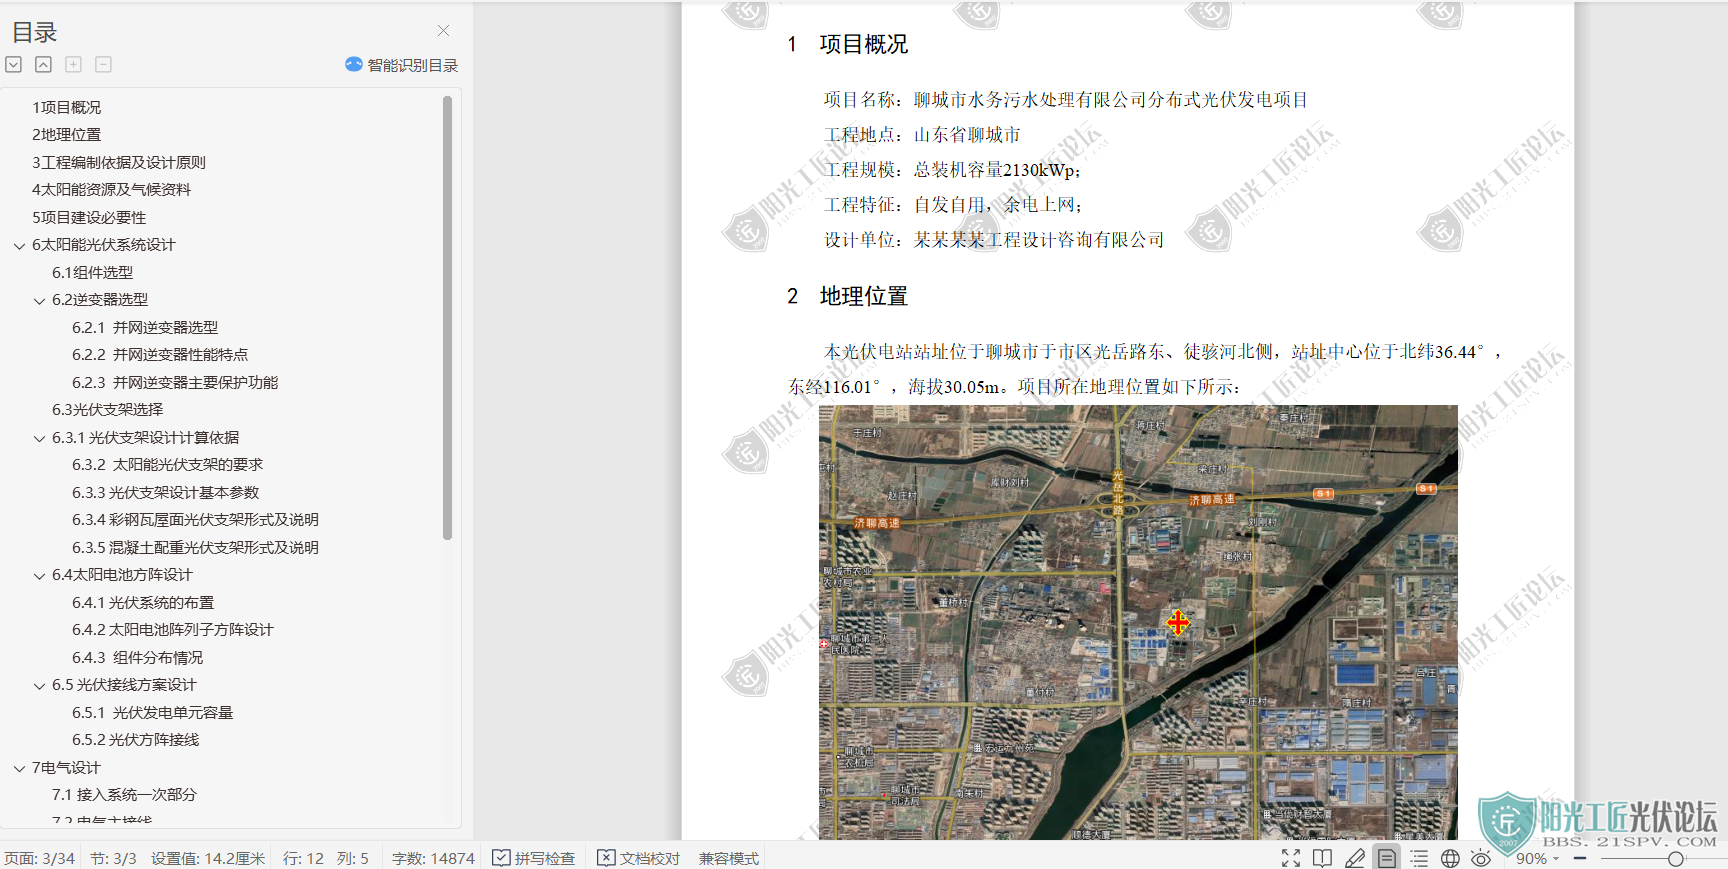
Task: Select 6.3.2 太阳能光伏支架的要求
Action: tap(167, 464)
